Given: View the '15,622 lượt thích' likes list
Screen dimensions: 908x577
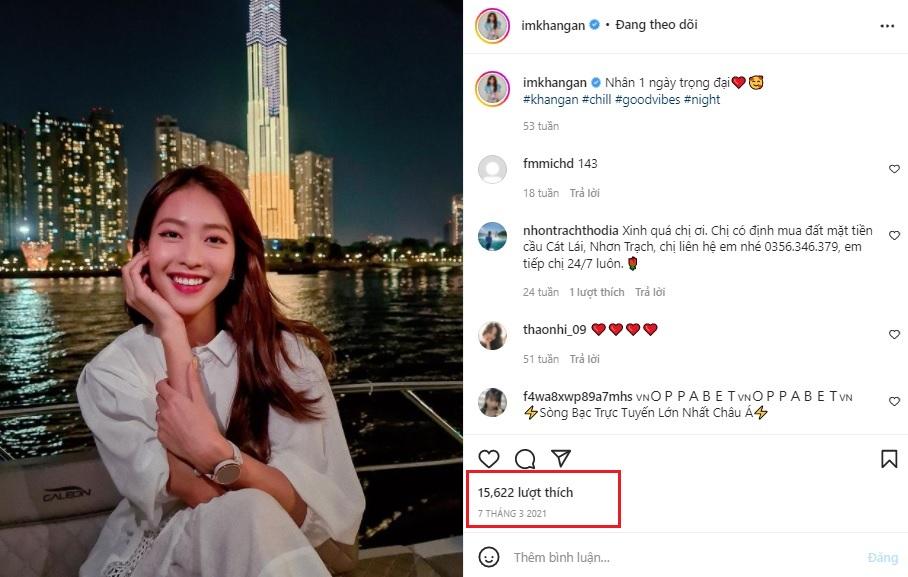Looking at the screenshot, I should coord(525,492).
